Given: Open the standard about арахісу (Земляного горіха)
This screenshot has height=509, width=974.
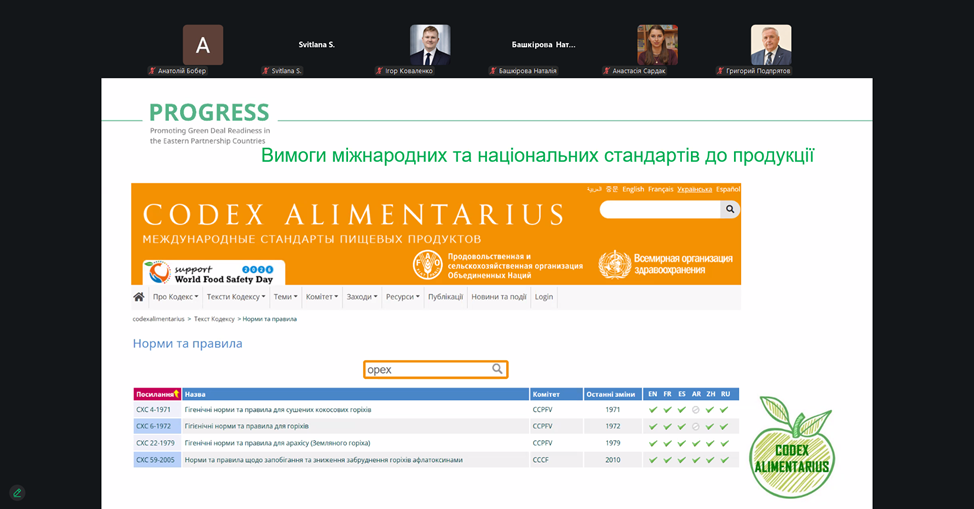Looking at the screenshot, I should [277, 443].
